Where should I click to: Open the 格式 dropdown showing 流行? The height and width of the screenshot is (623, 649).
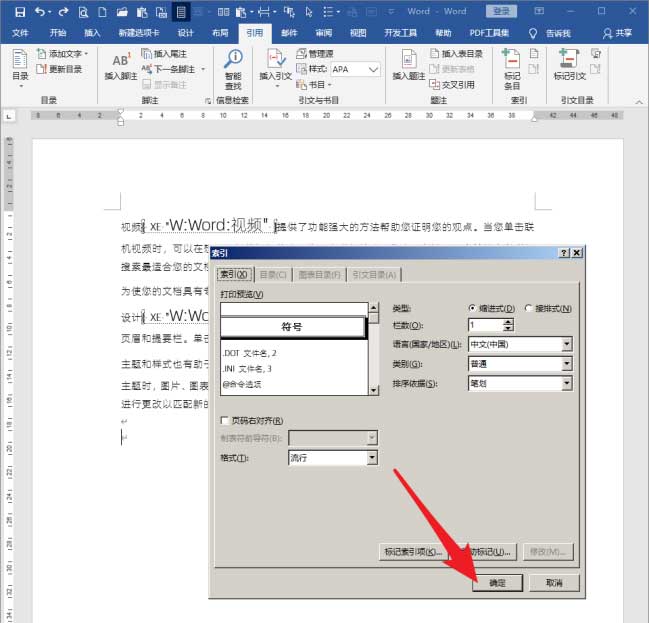coord(372,457)
